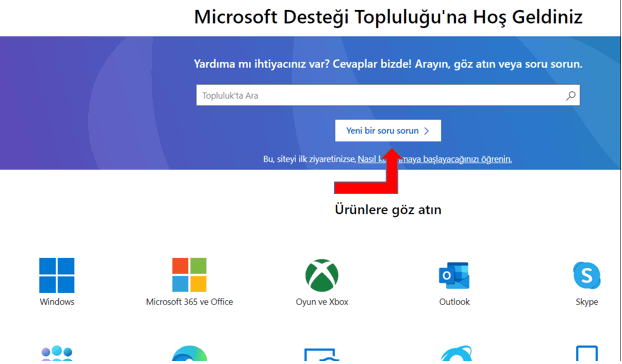Image resolution: width=622 pixels, height=364 pixels.
Task: Choose the Outlook envelope icon
Action: [454, 275]
